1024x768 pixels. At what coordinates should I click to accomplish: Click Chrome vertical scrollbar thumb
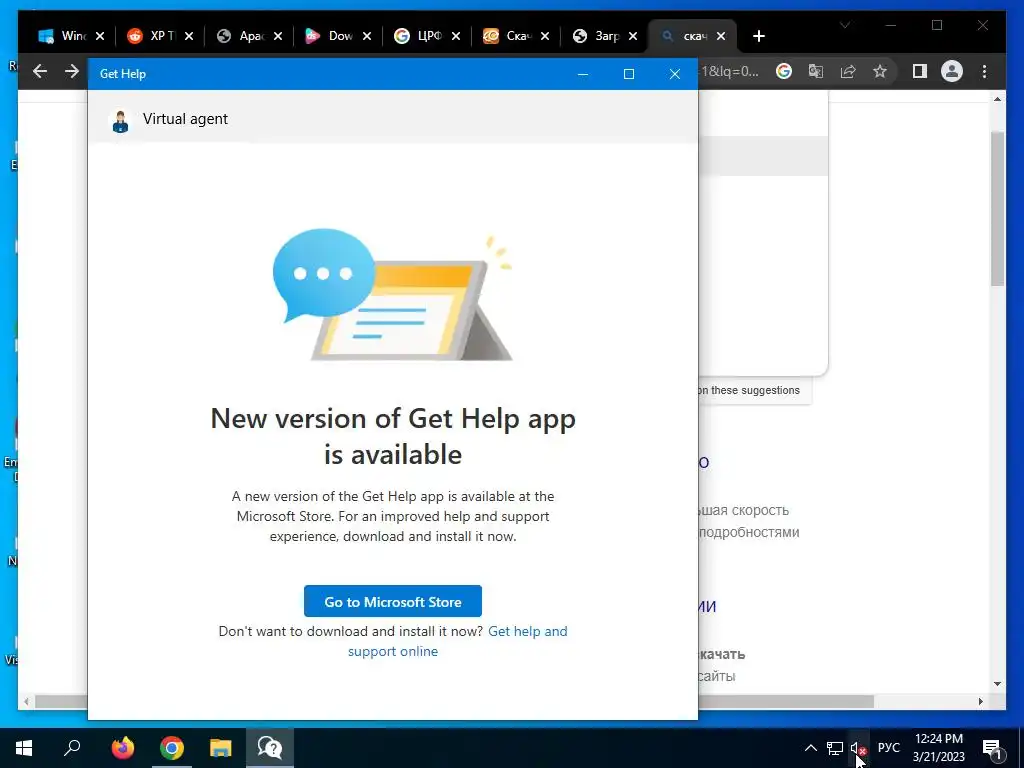click(997, 208)
